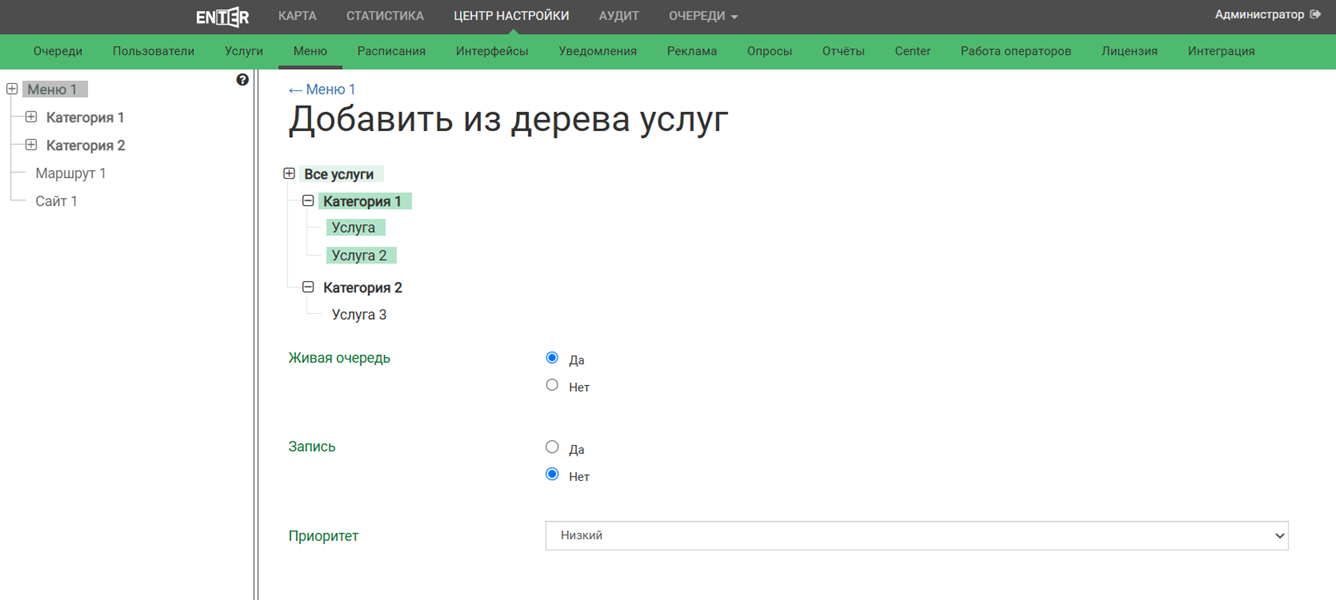The height and width of the screenshot is (600, 1336).
Task: Select Услуга 2 in the service tree
Action: click(x=360, y=255)
